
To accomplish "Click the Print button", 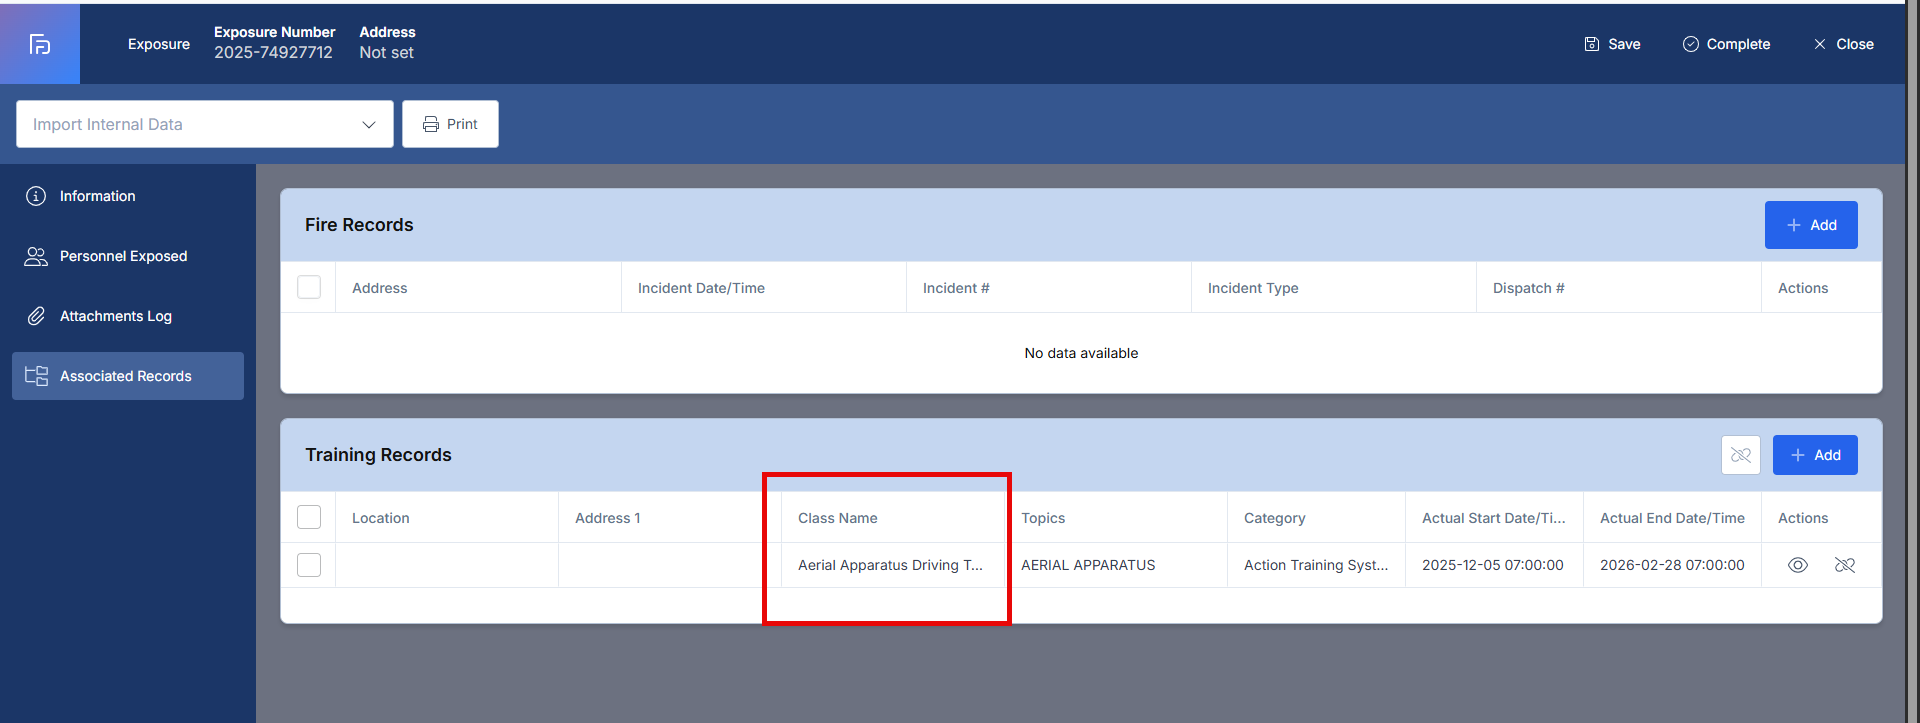I will pos(450,124).
